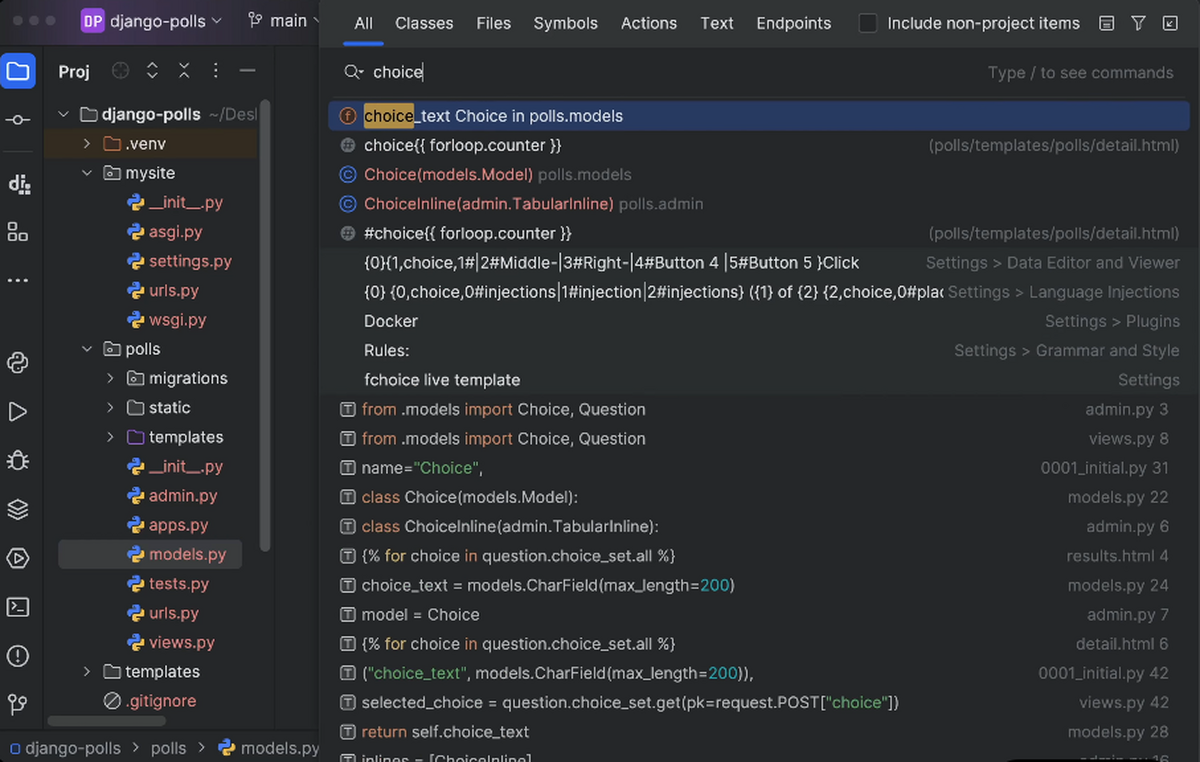Open settings.py in the project tree

(190, 261)
